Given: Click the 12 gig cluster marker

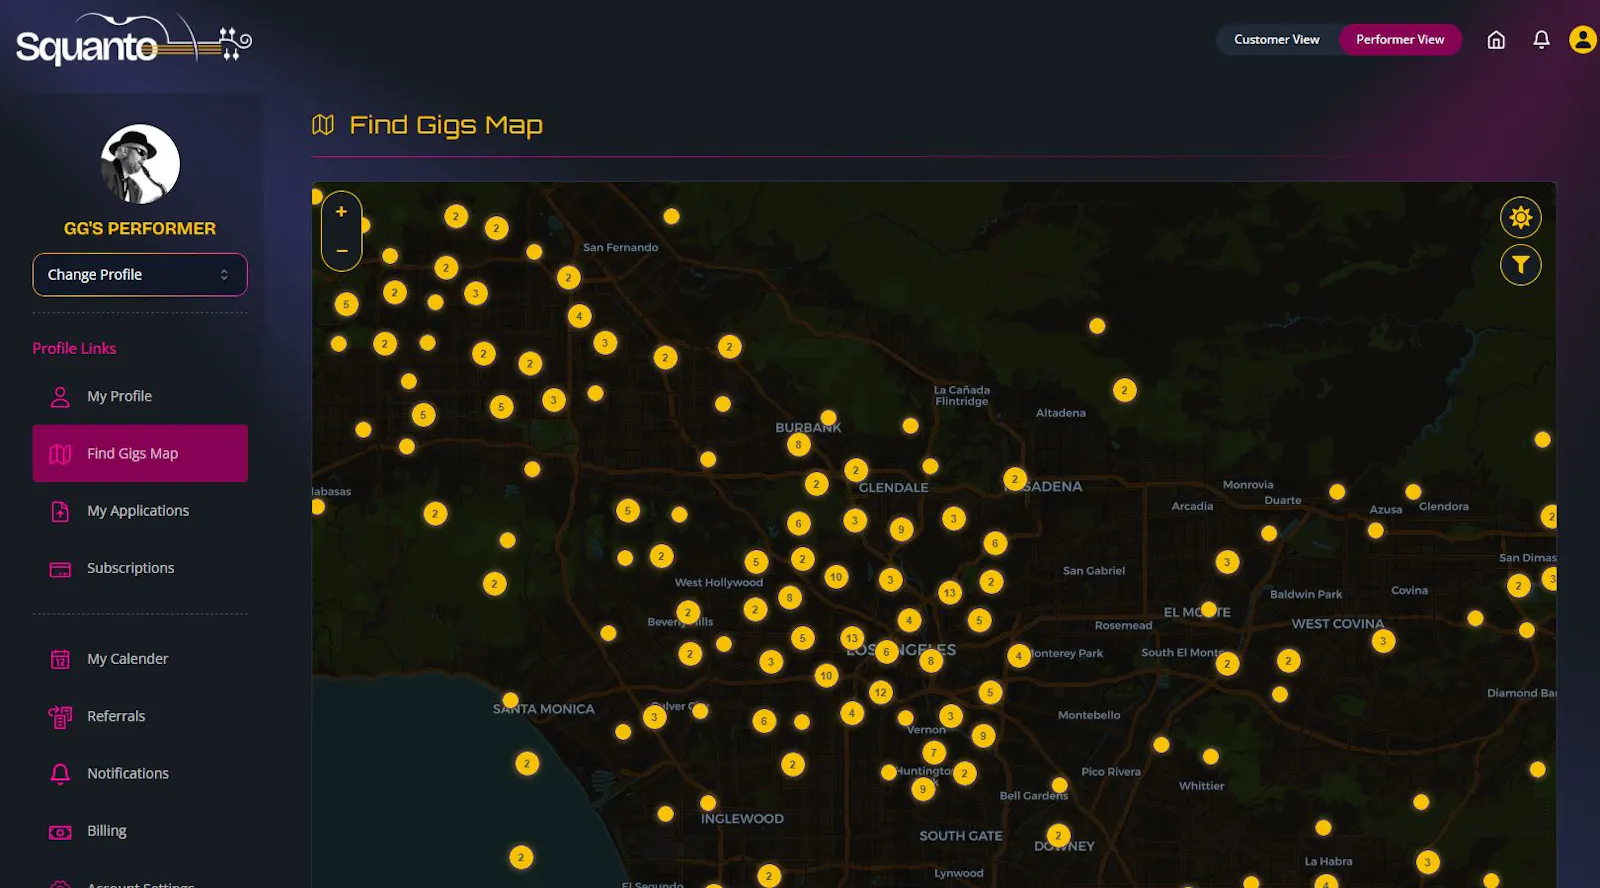Looking at the screenshot, I should coord(880,692).
